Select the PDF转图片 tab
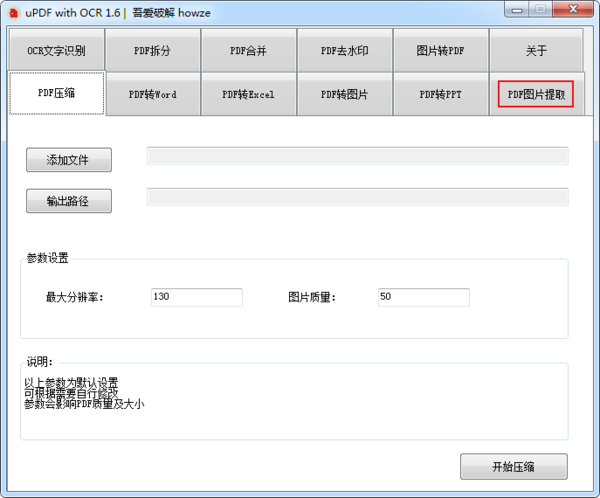 (x=344, y=95)
